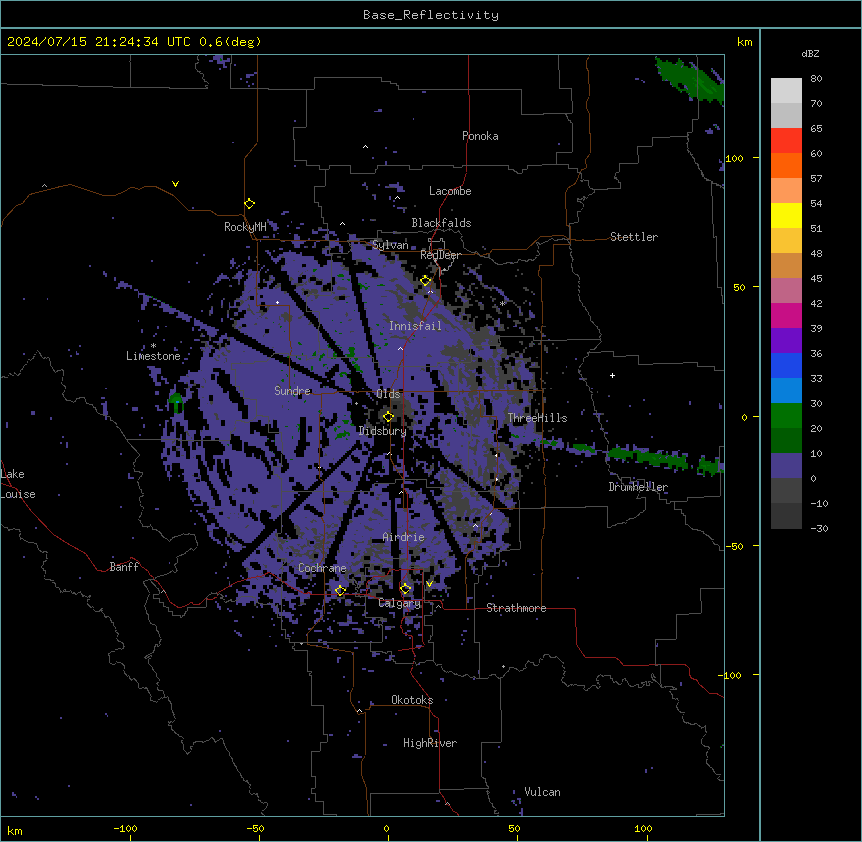The width and height of the screenshot is (862, 842).
Task: Select the Calgary label
Action: [400, 603]
